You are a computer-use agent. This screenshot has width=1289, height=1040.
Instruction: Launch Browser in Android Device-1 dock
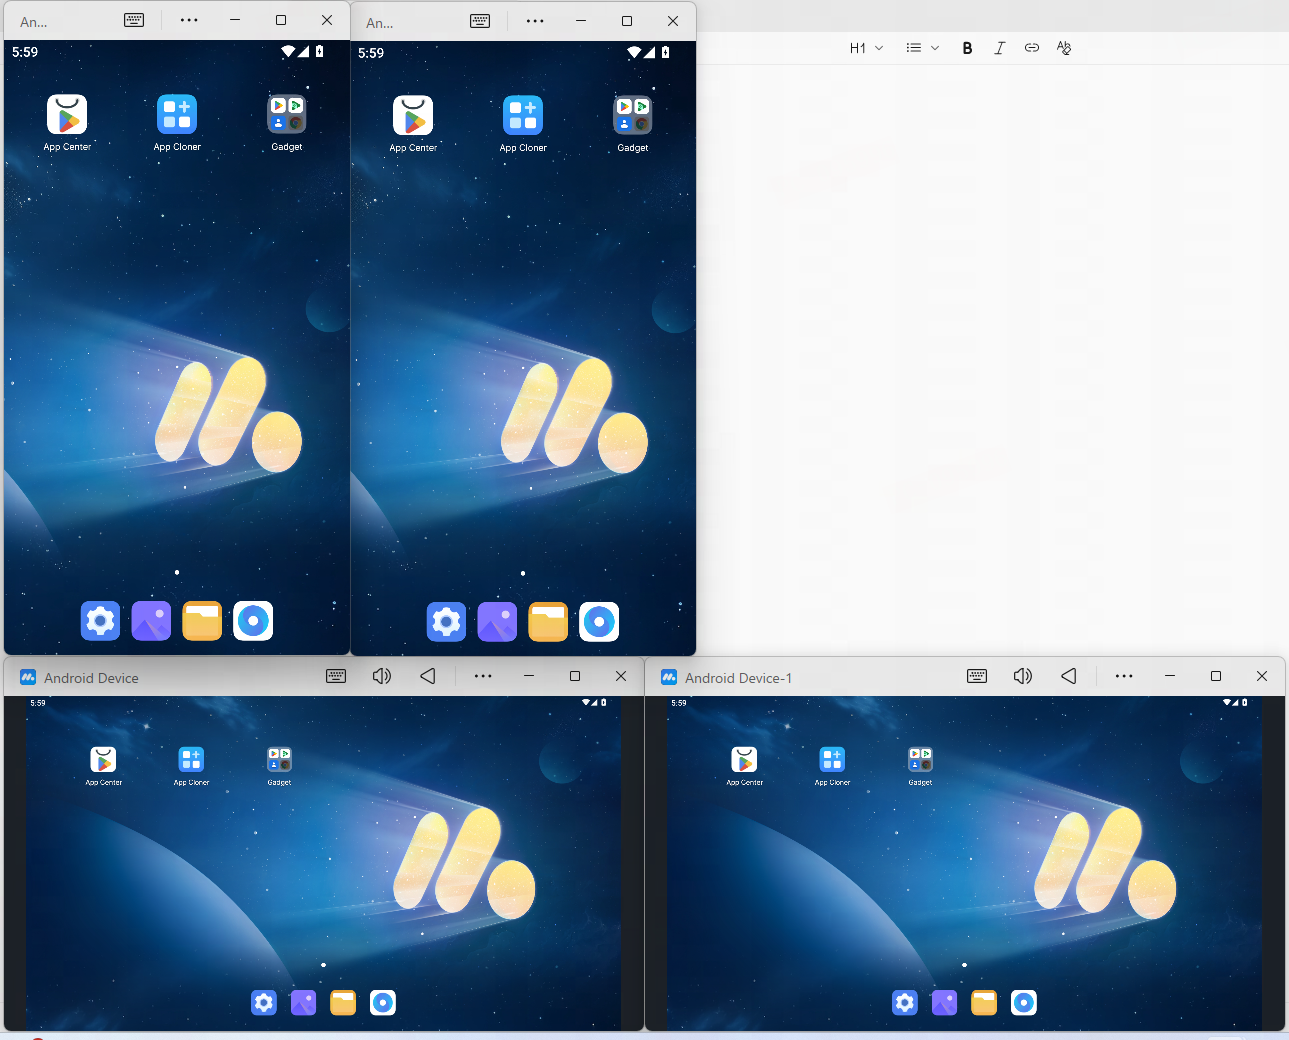1024,1002
